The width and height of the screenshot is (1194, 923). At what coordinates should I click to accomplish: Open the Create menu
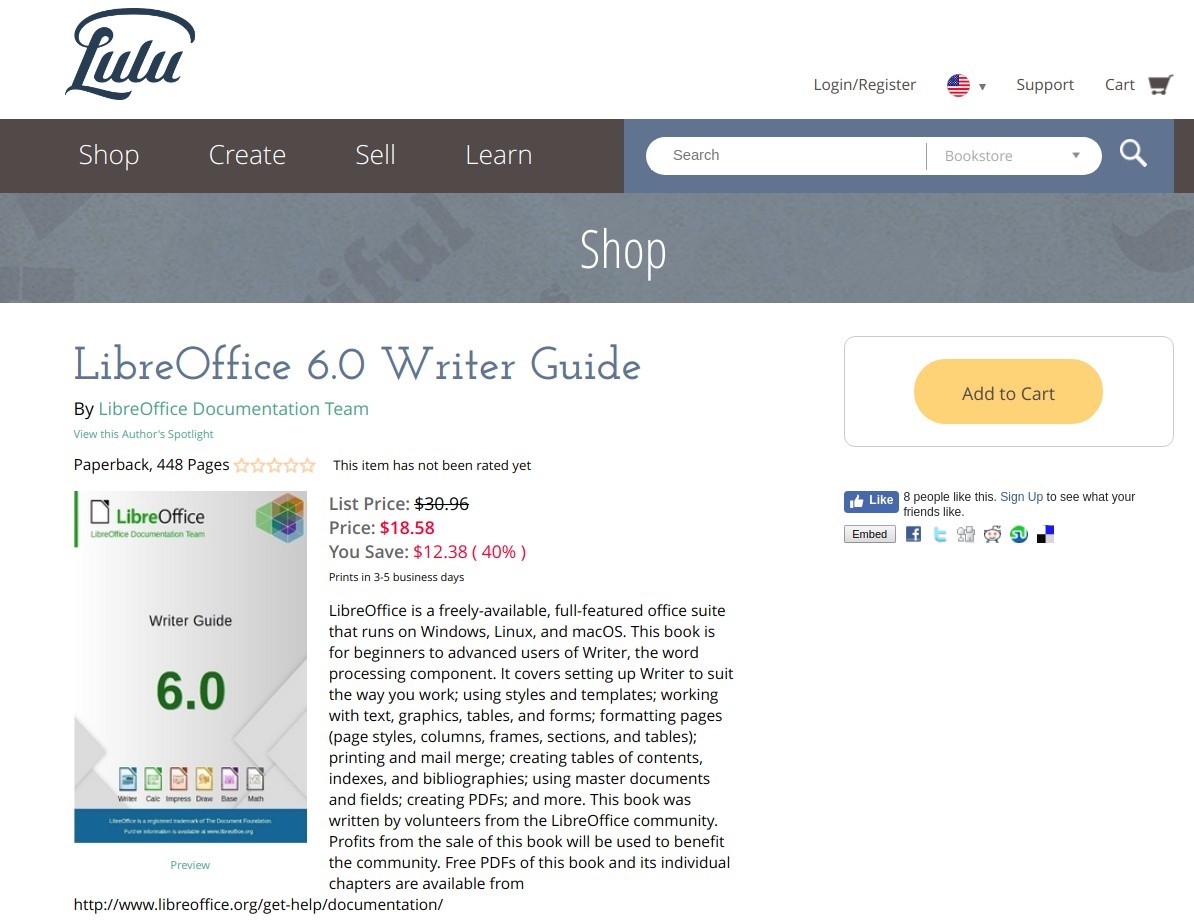[247, 155]
